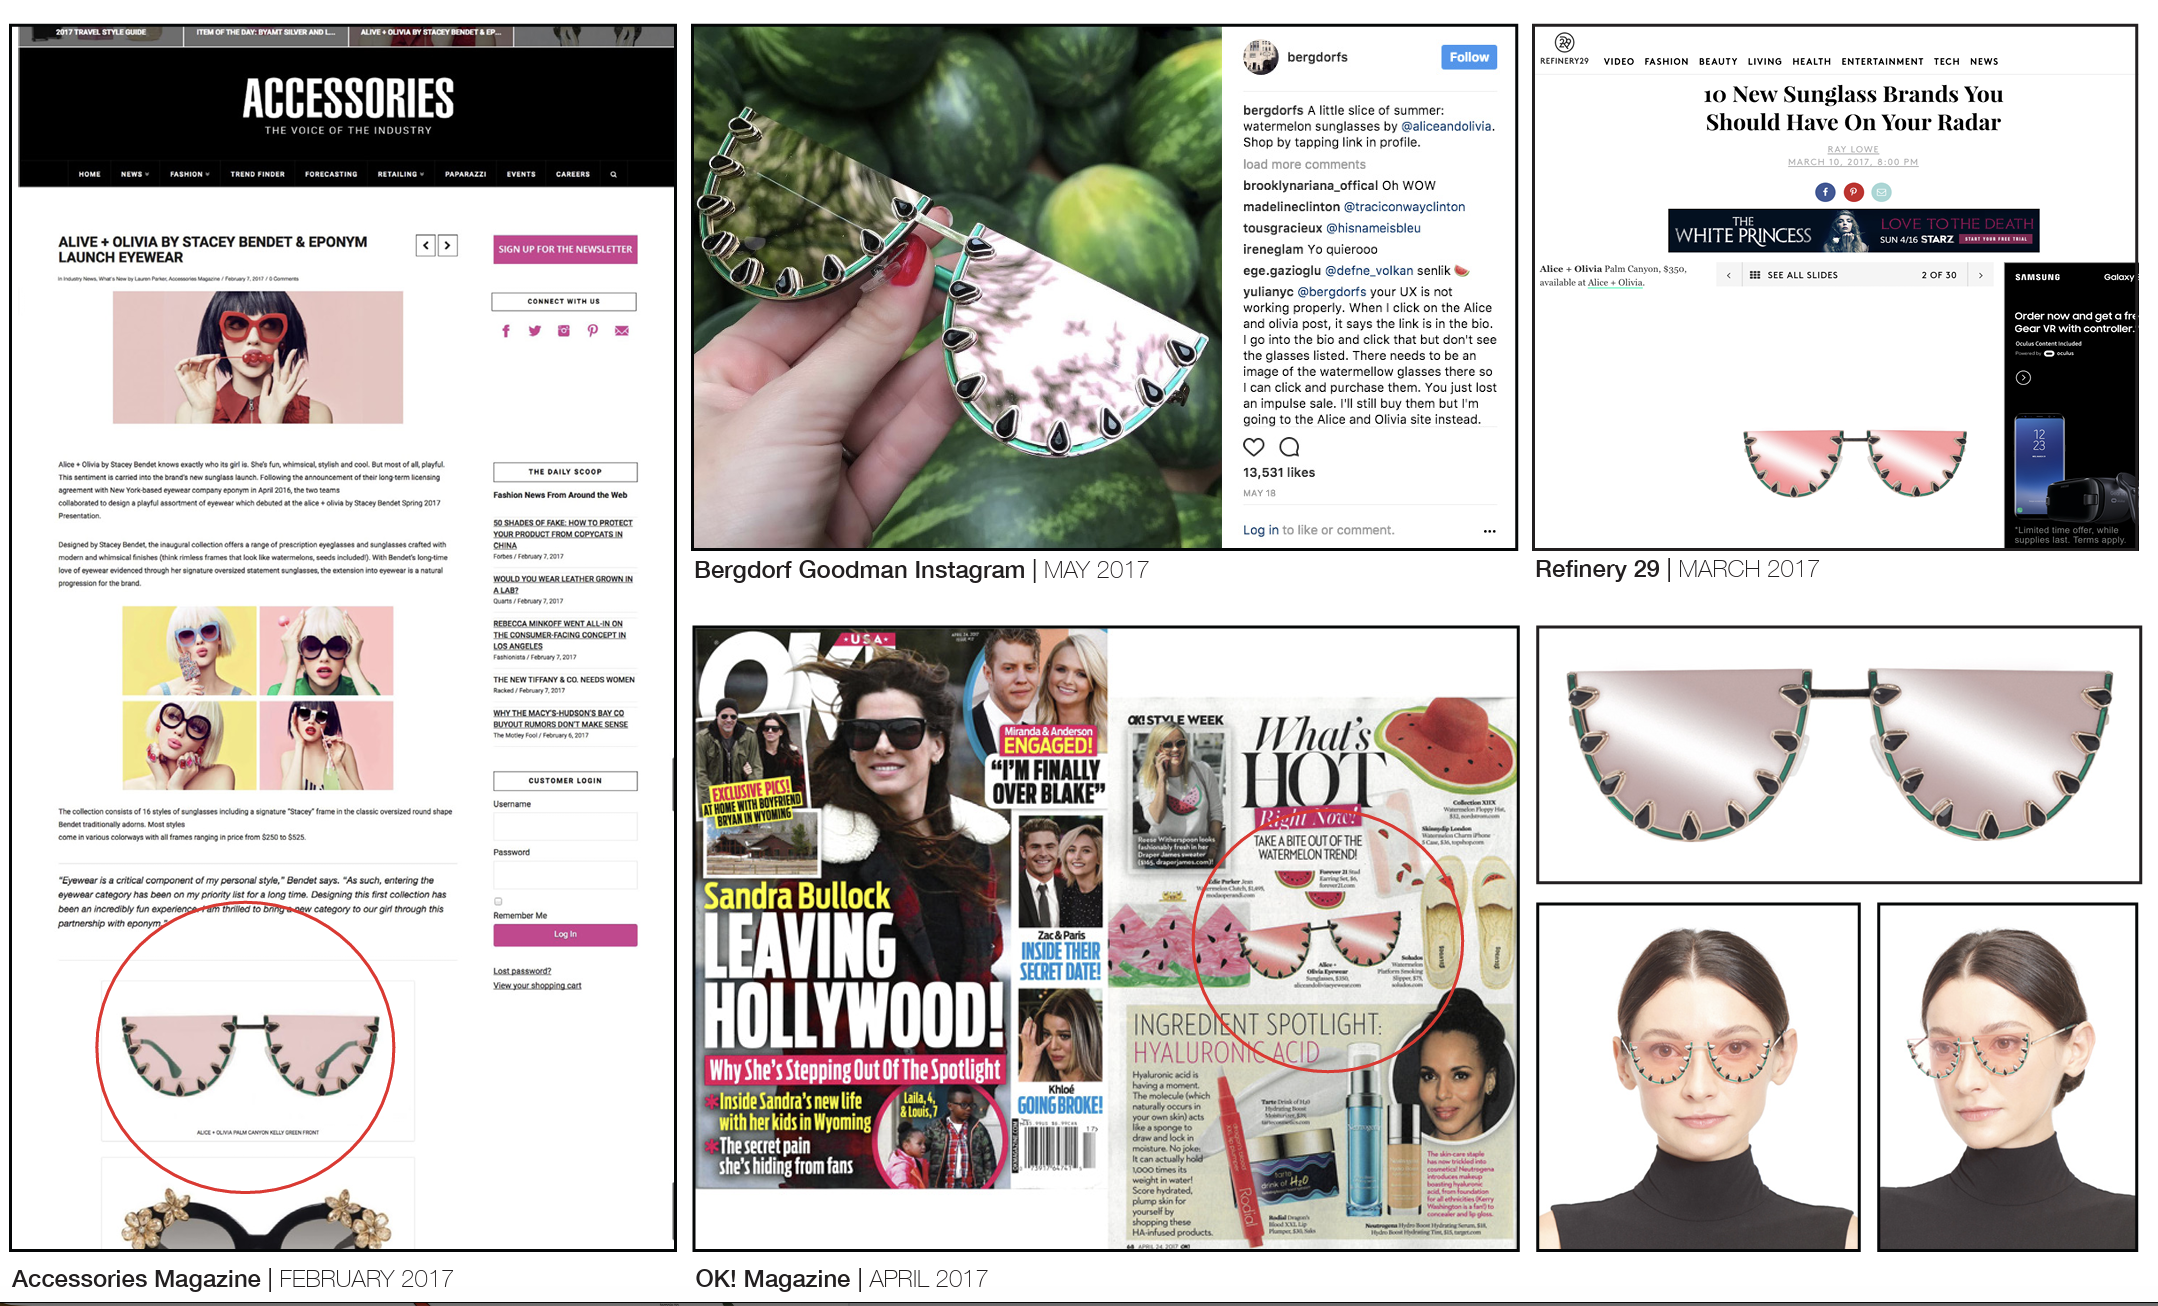This screenshot has width=2158, height=1306.
Task: Switch to the 2017 Travel Style Guide tab
Action: (x=101, y=33)
